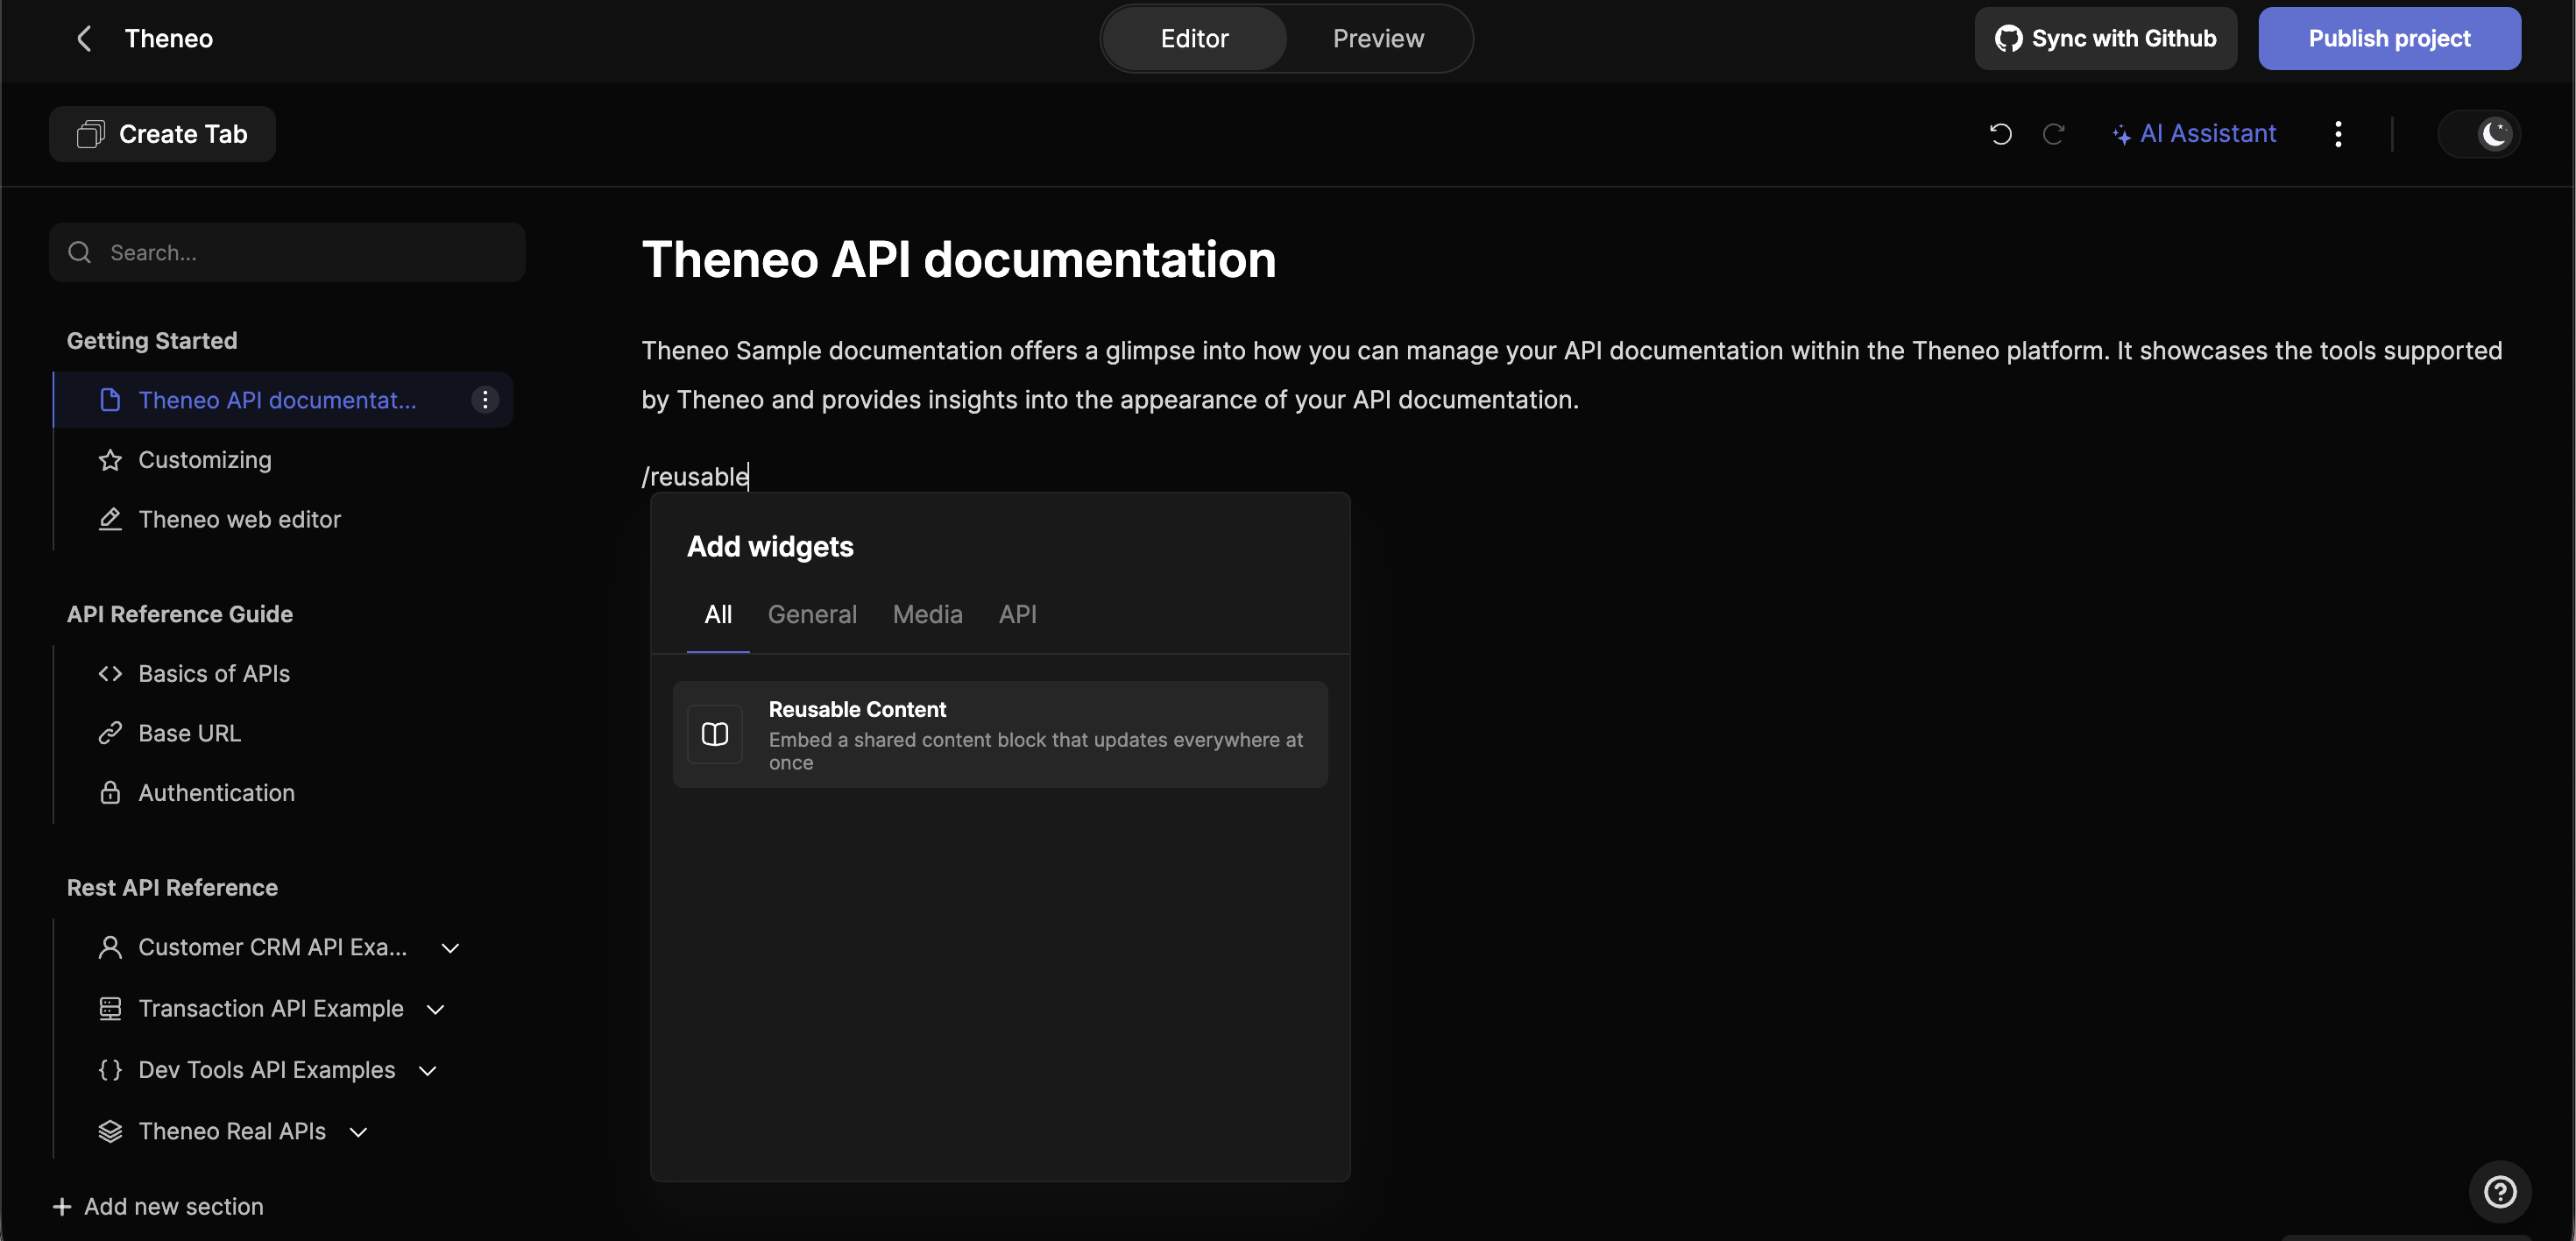Click the Theneo project name
This screenshot has height=1241, width=2576.
pos(168,39)
